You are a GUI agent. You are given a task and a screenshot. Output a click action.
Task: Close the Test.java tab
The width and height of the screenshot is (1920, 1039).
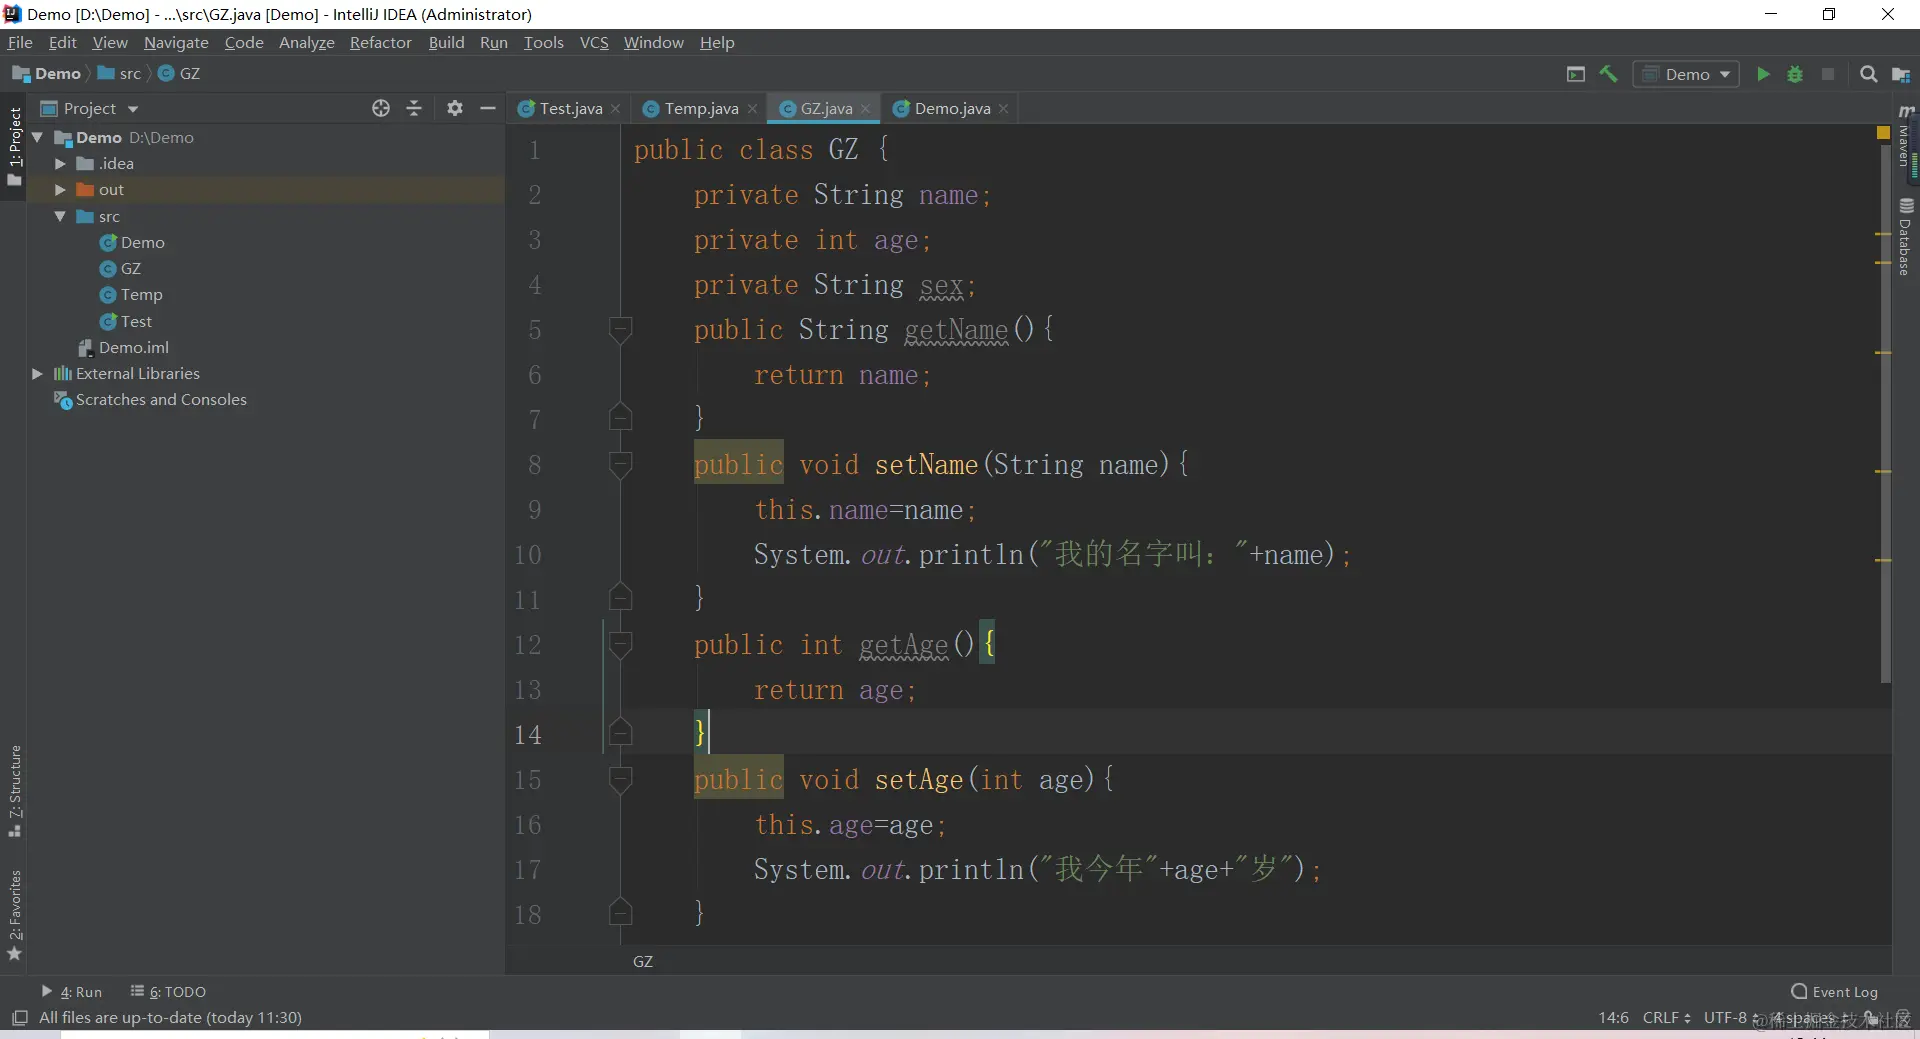(615, 109)
